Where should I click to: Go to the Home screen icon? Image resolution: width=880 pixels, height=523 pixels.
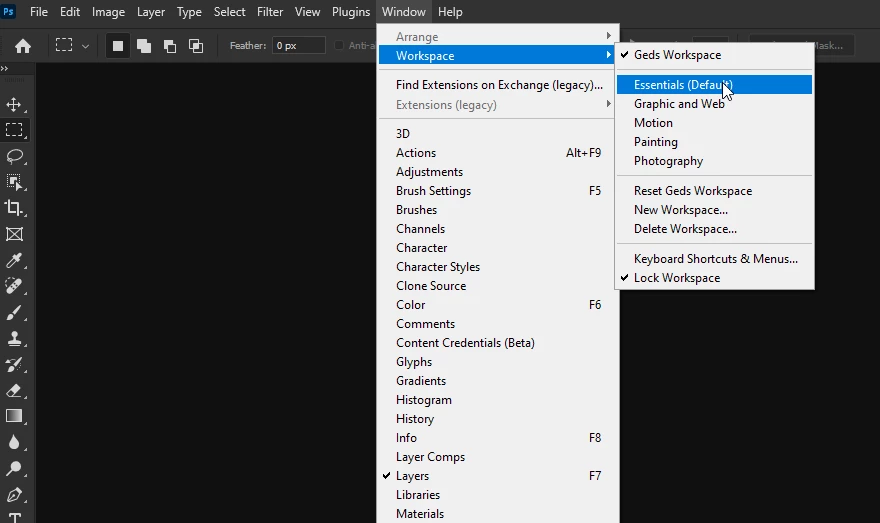point(22,45)
